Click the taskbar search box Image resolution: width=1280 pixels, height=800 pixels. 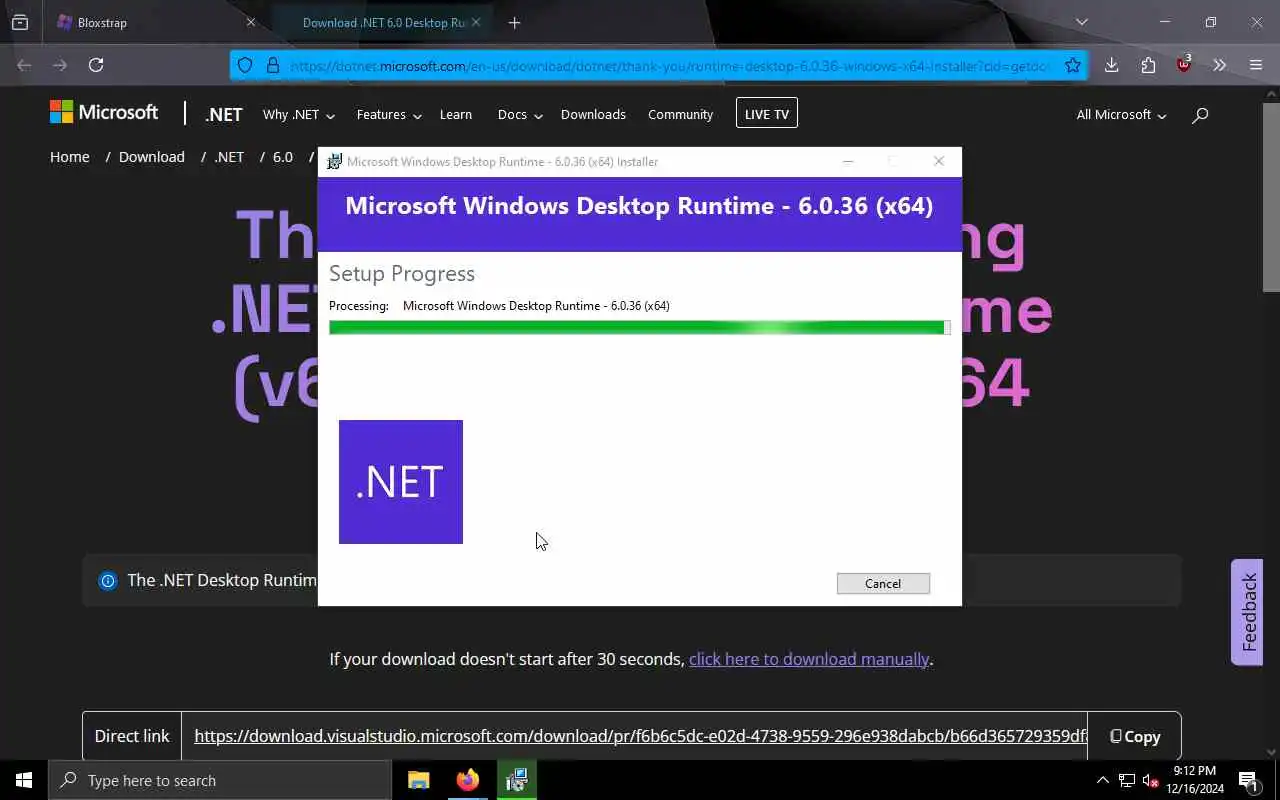[x=220, y=780]
